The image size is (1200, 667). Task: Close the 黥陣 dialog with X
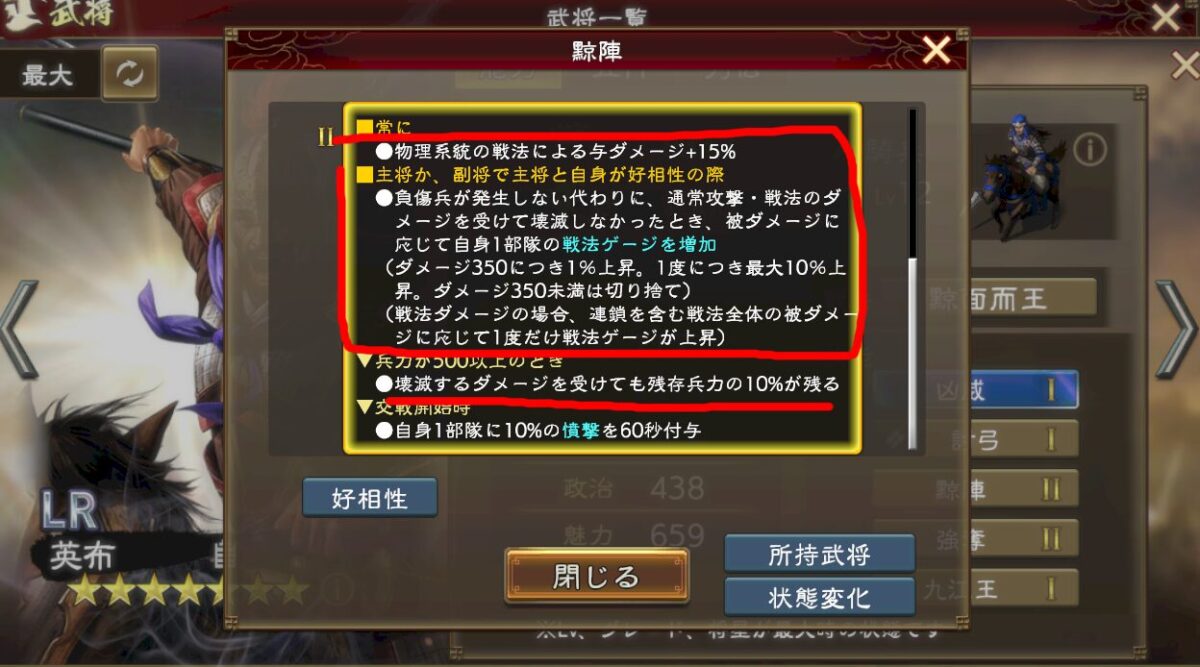click(x=936, y=49)
